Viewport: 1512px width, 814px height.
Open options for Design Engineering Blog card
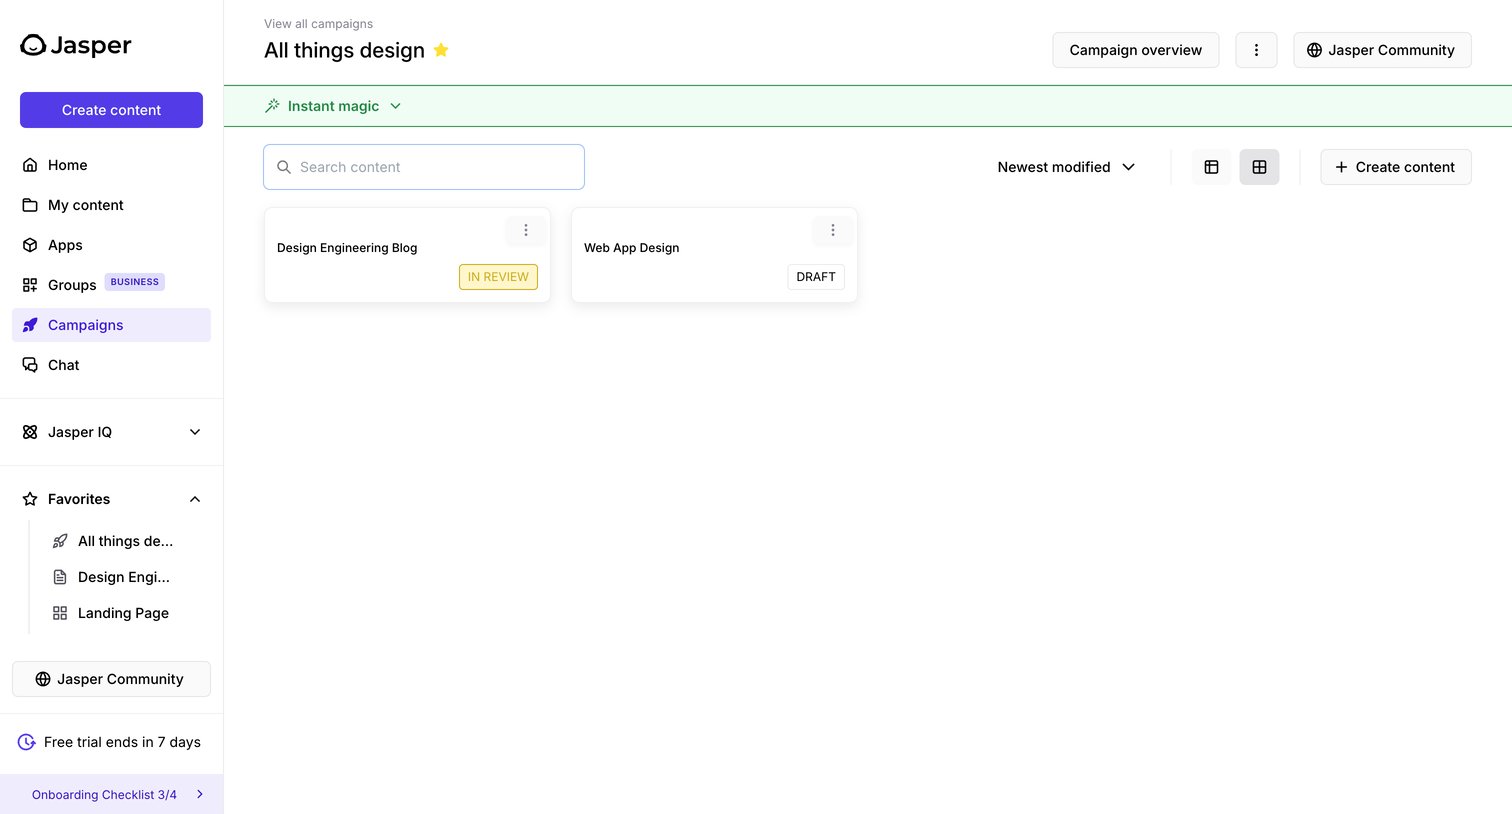click(525, 230)
